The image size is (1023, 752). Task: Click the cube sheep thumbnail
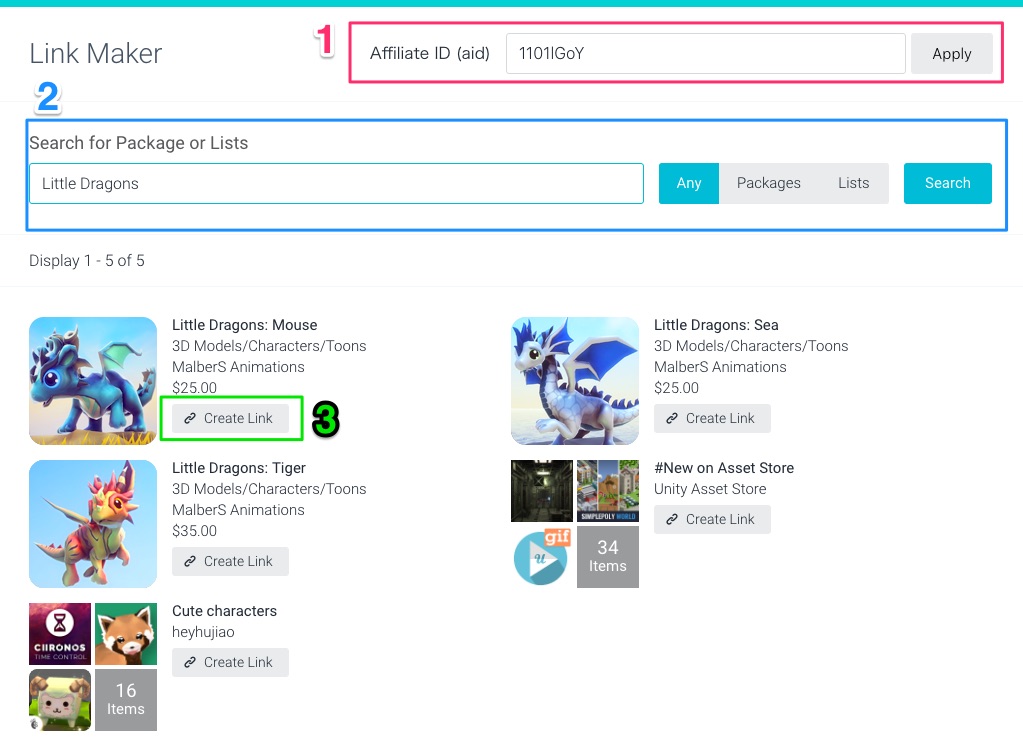point(60,700)
